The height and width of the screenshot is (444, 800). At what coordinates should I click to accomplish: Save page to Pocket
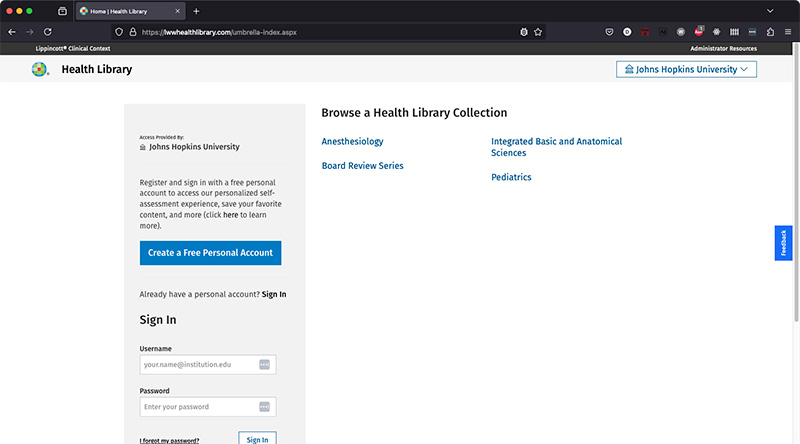(x=609, y=32)
